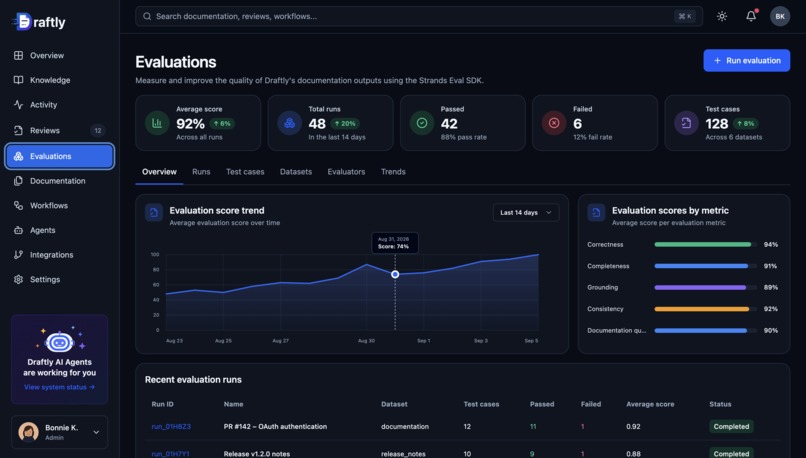Click the 20% total runs change badge
806x458 pixels.
click(x=345, y=124)
